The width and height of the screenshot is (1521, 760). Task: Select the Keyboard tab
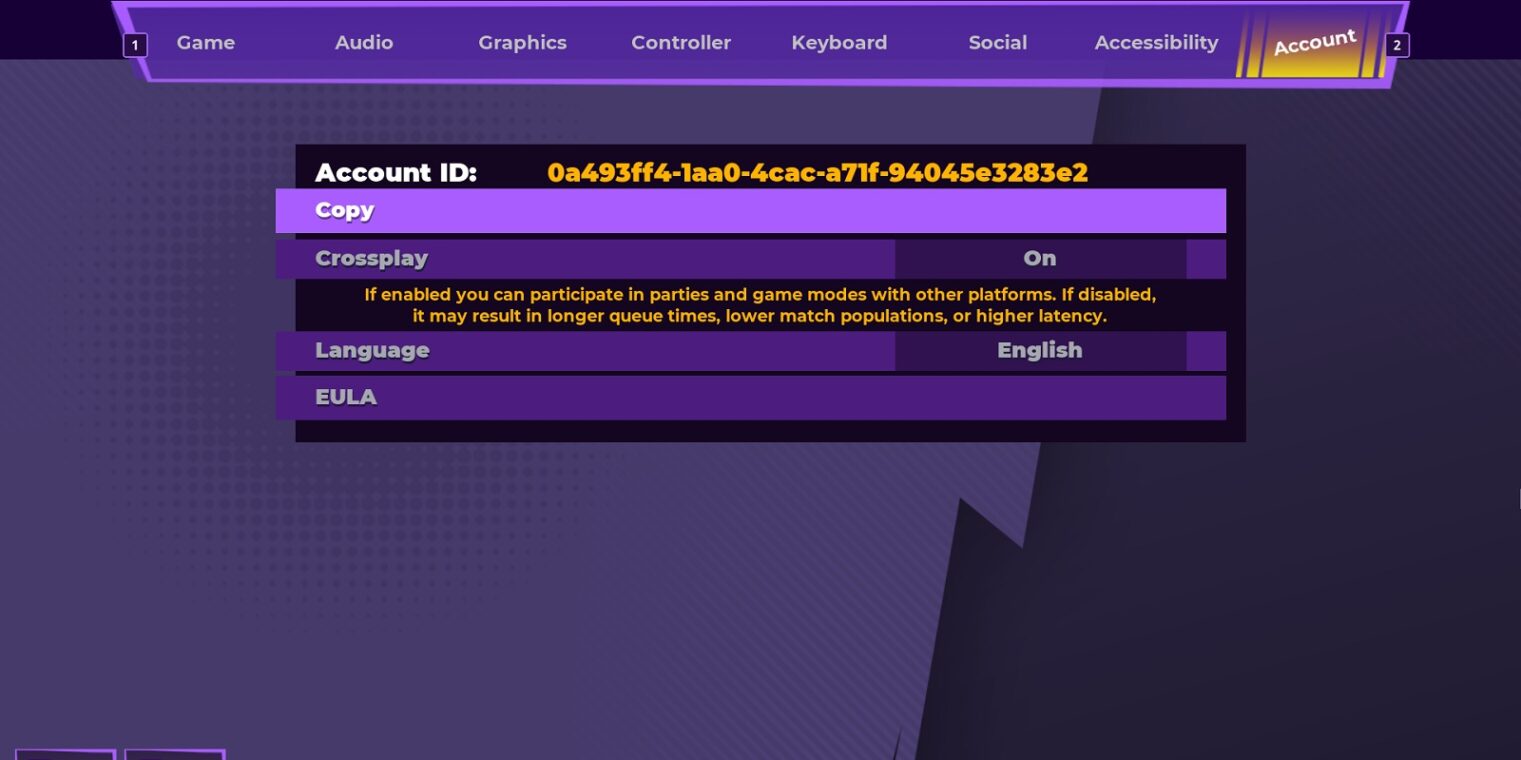coord(839,43)
